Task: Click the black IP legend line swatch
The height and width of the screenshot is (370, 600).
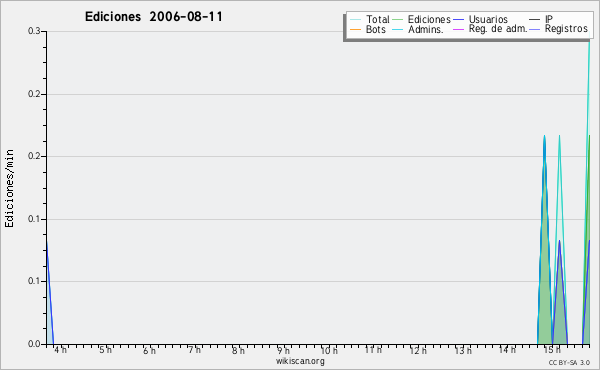Action: (x=535, y=20)
